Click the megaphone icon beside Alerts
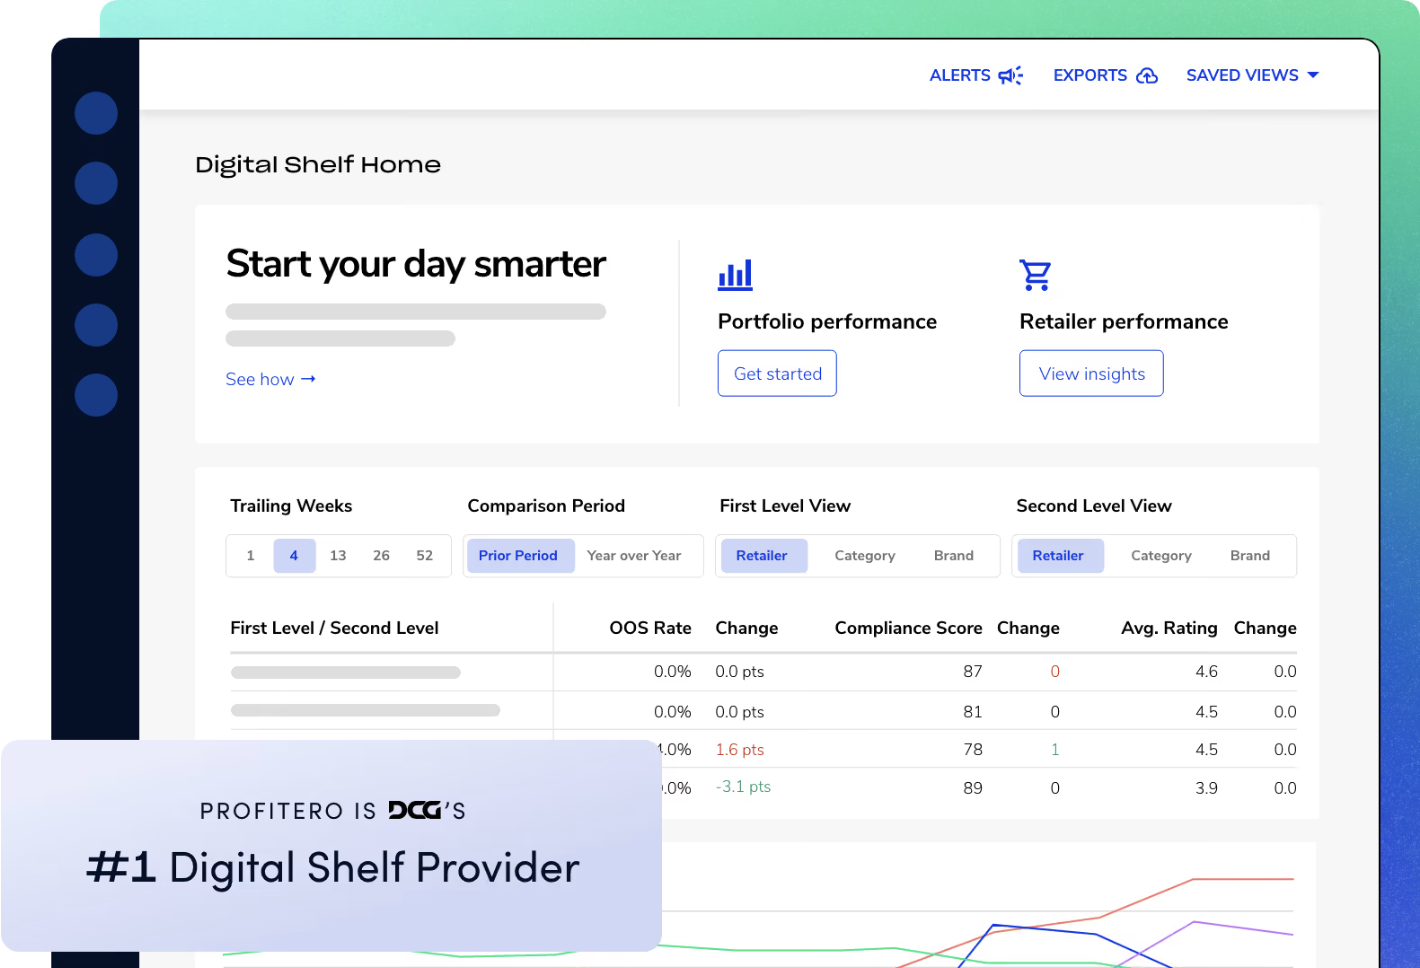Viewport: 1420px width, 968px height. [1010, 75]
